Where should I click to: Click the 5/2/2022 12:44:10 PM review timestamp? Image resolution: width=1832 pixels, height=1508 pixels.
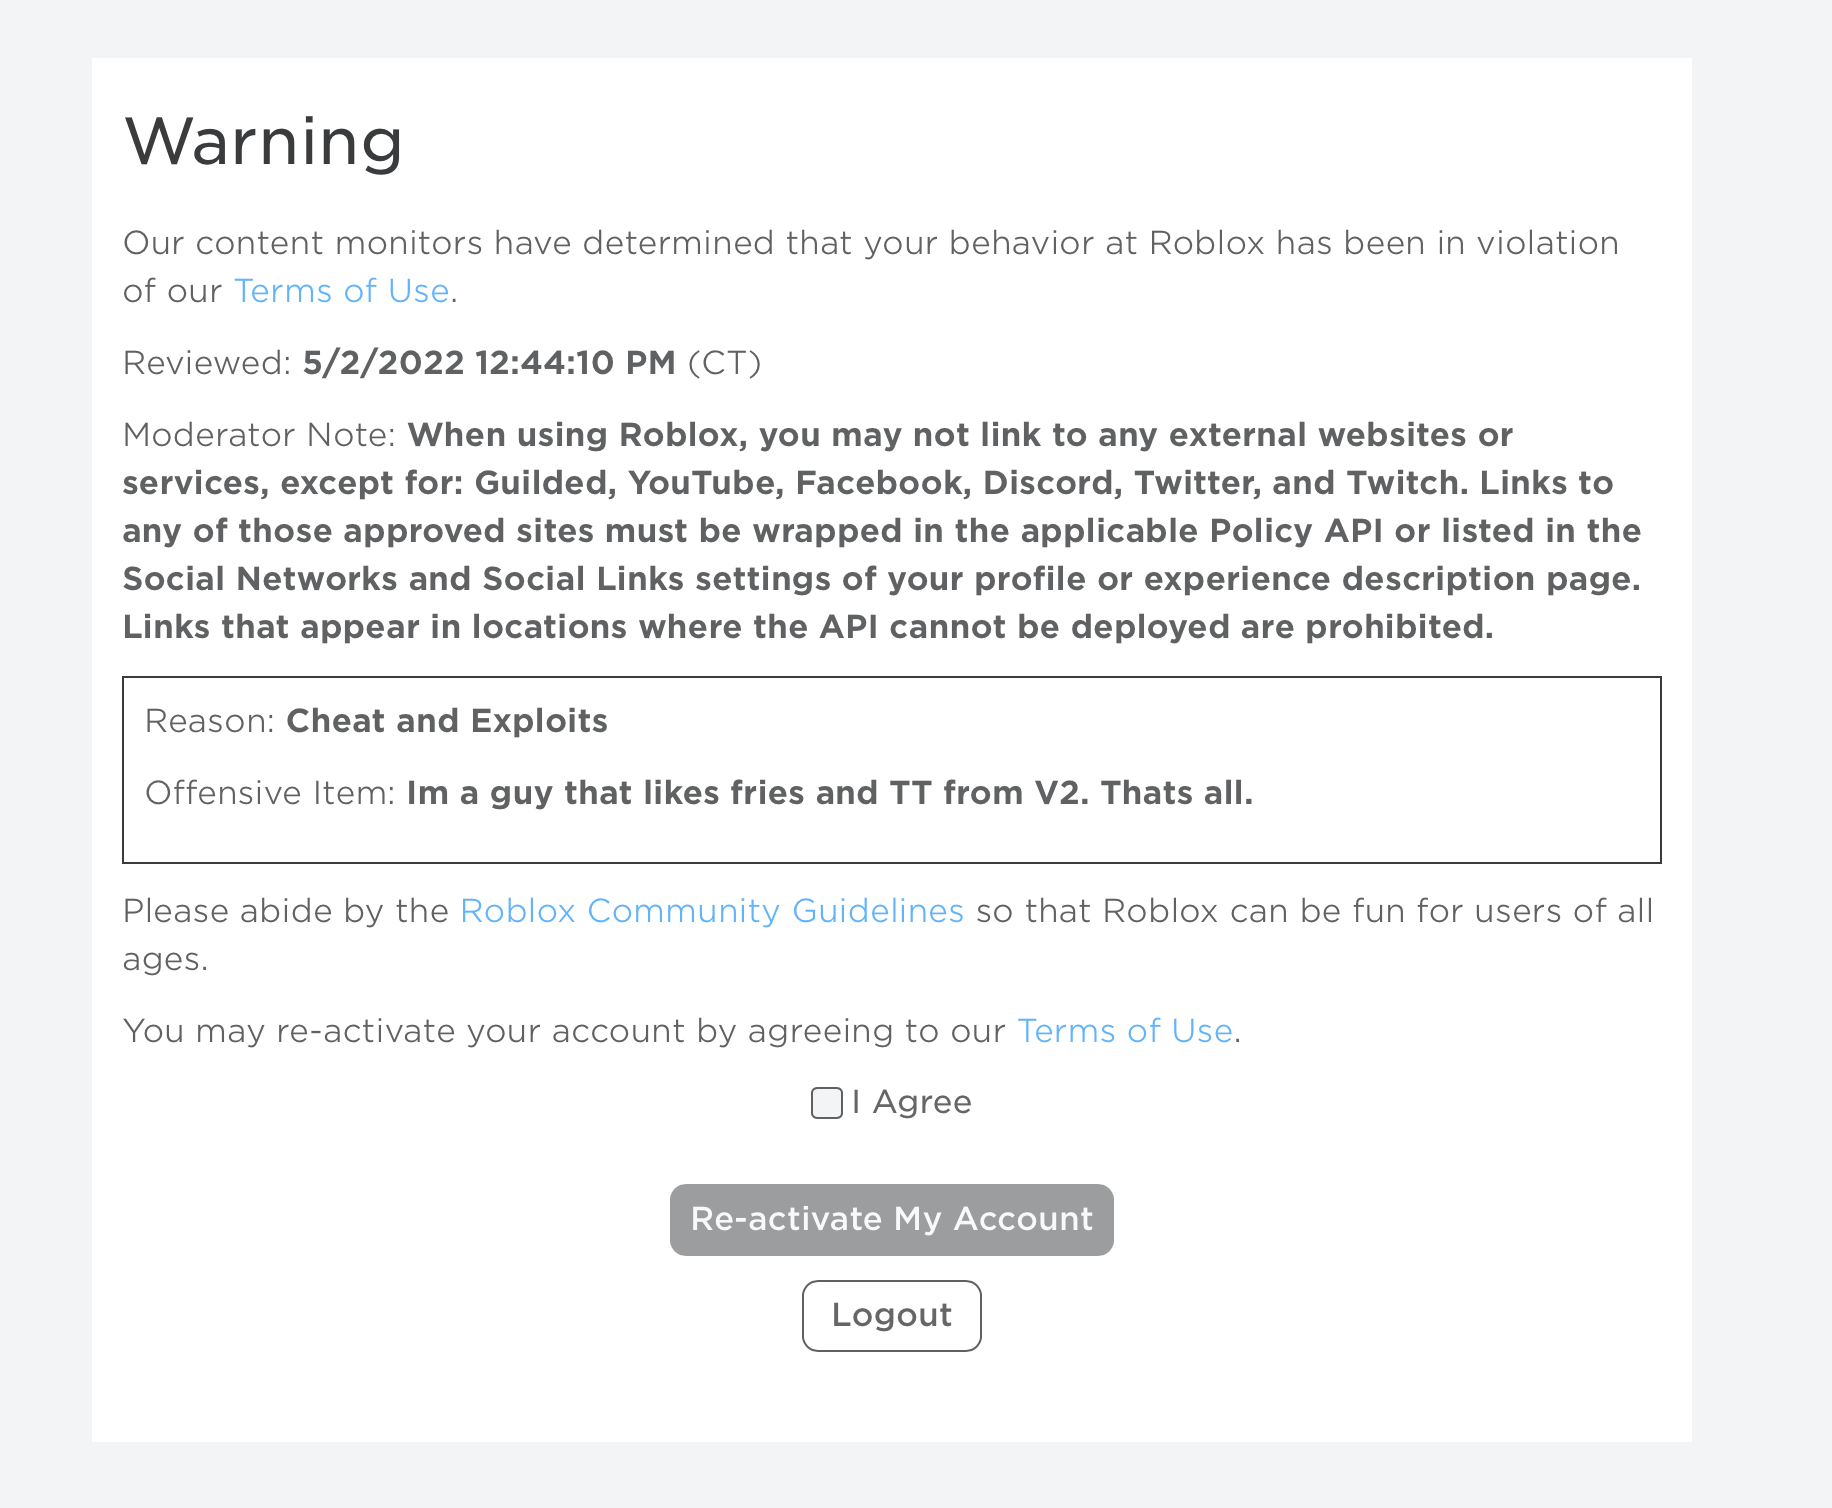pyautogui.click(x=489, y=363)
